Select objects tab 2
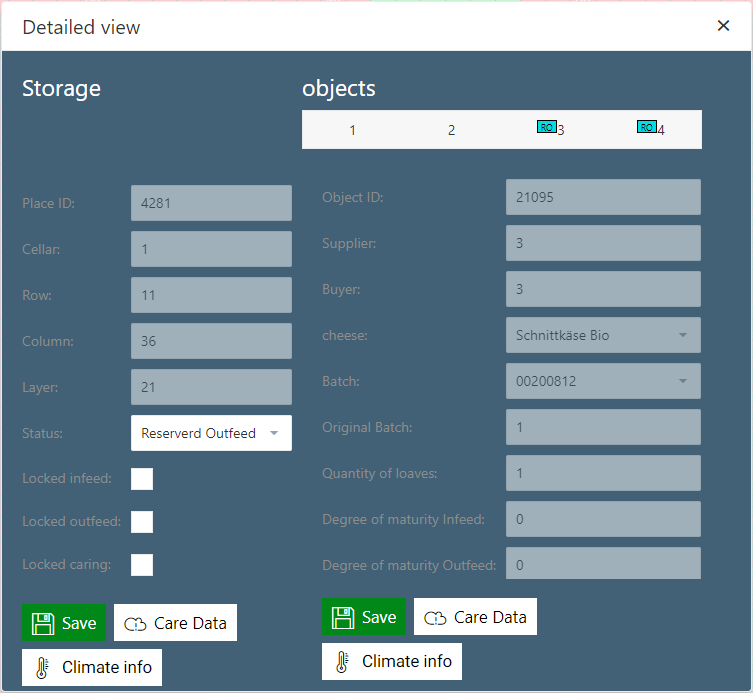Viewport: 753px width, 693px height. (451, 130)
